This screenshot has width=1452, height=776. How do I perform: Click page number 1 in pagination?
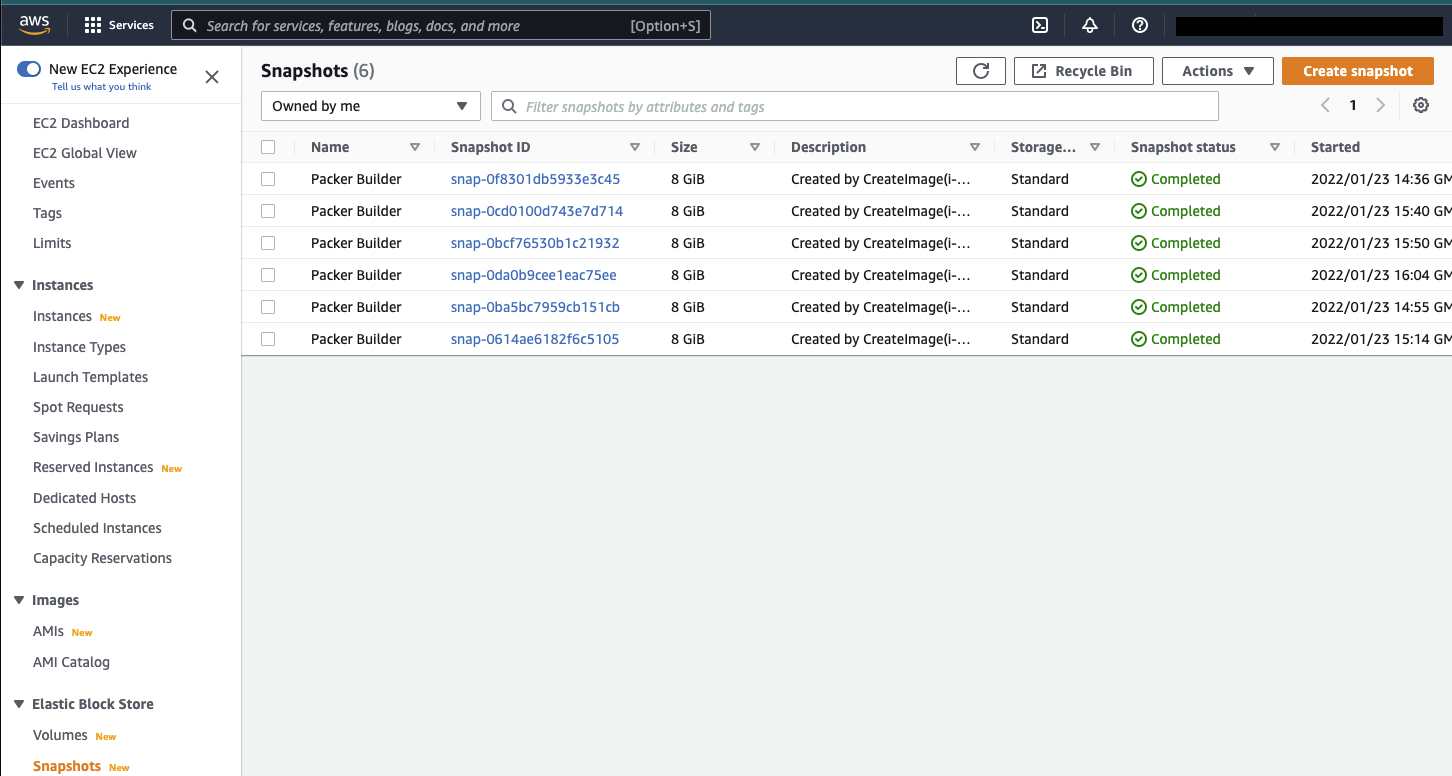tap(1353, 106)
